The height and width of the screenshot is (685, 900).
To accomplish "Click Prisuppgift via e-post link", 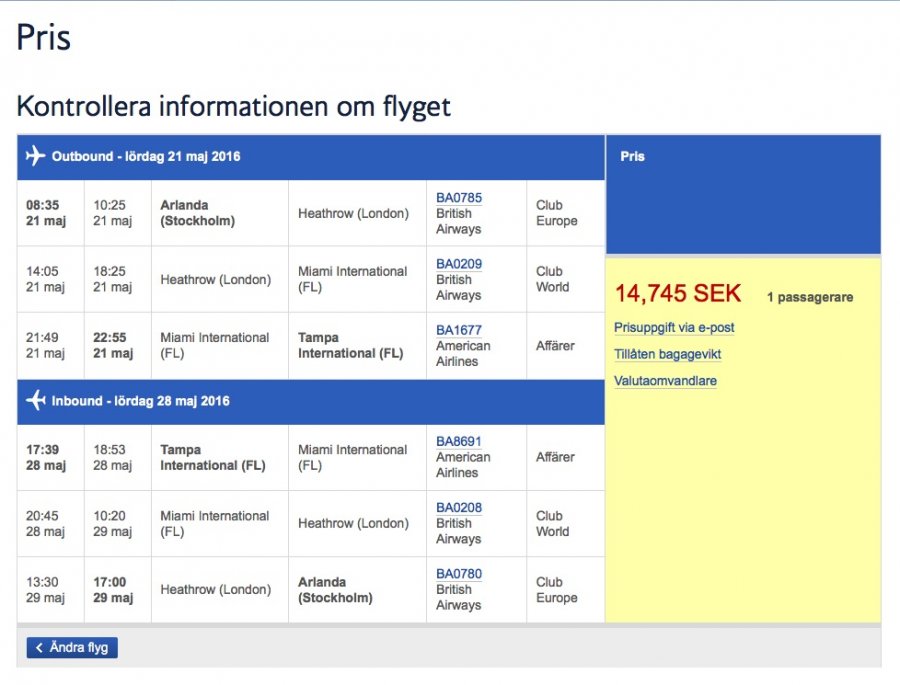I will pyautogui.click(x=674, y=328).
